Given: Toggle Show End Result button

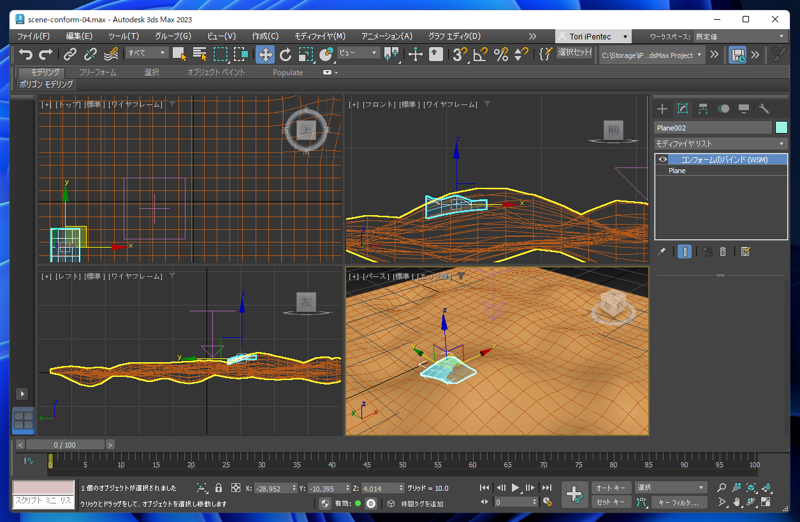Looking at the screenshot, I should click(685, 252).
